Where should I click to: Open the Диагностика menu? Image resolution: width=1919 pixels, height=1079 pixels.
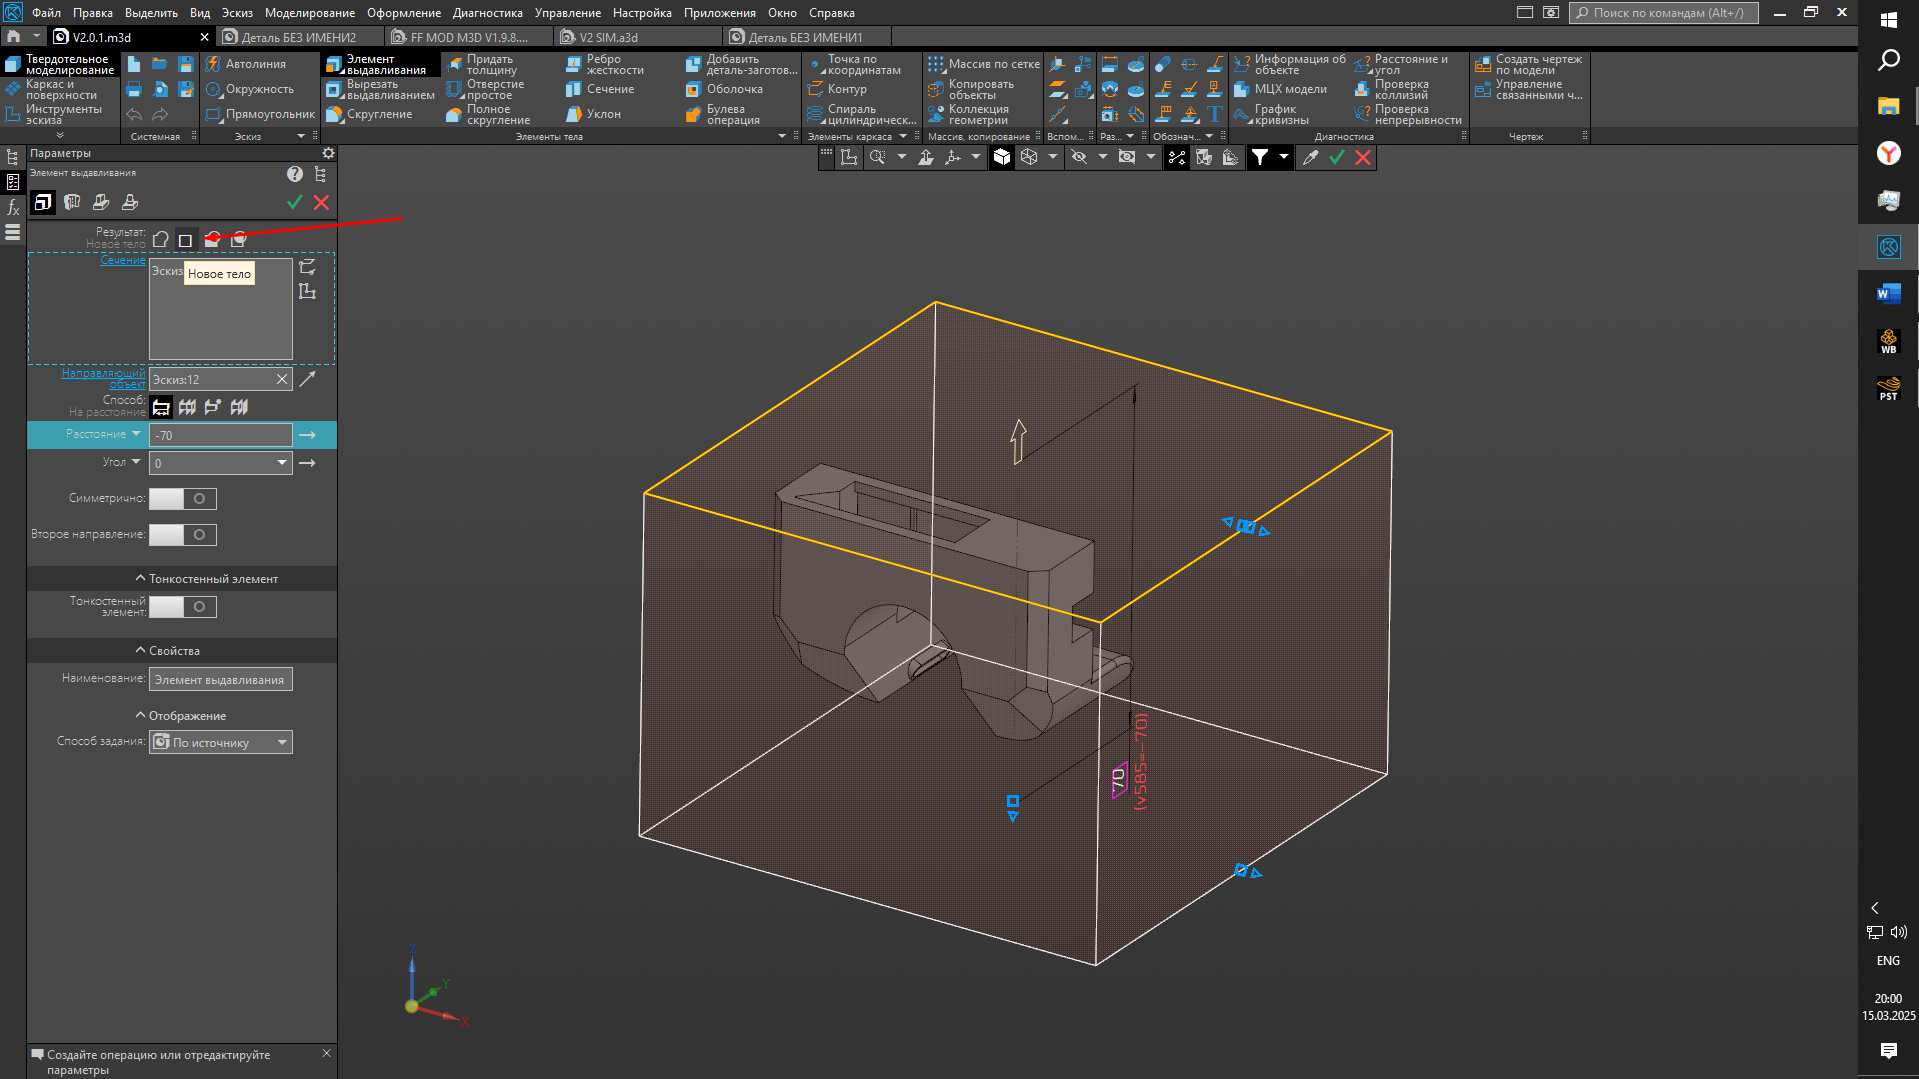coord(488,13)
